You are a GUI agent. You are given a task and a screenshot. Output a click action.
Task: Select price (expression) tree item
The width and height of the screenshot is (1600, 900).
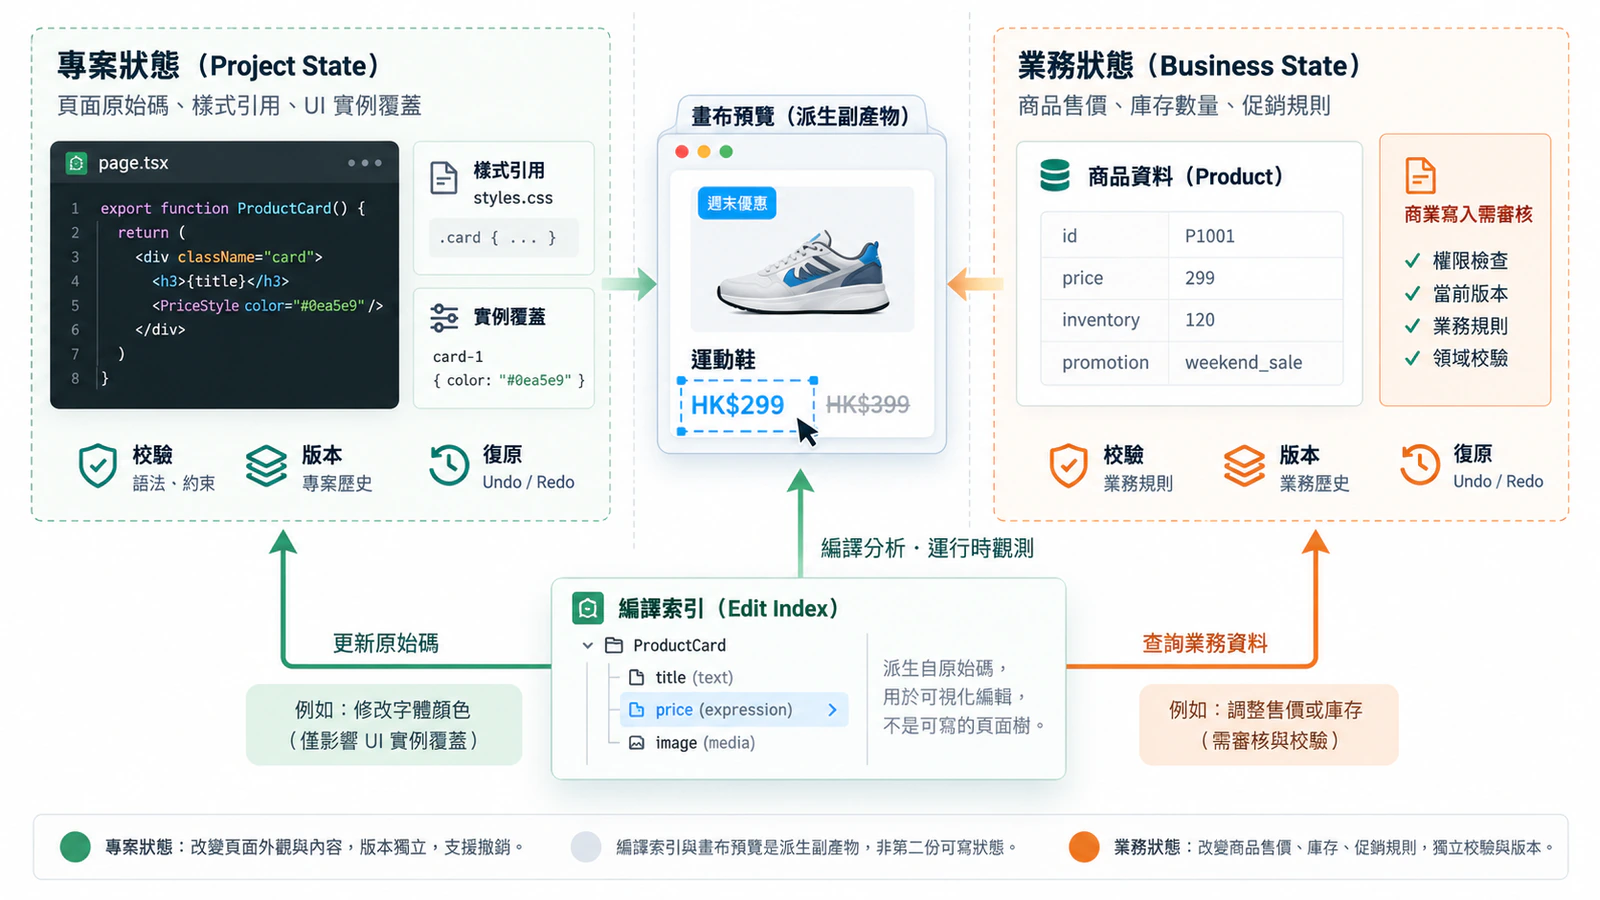coord(734,710)
